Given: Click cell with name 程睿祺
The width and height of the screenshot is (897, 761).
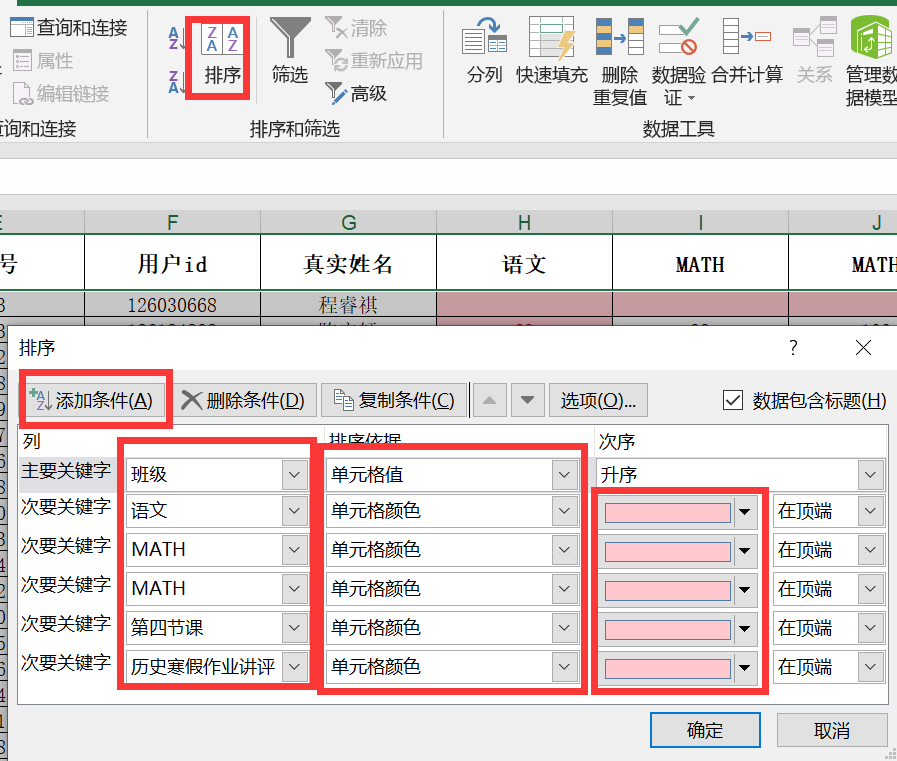Looking at the screenshot, I should click(x=348, y=305).
